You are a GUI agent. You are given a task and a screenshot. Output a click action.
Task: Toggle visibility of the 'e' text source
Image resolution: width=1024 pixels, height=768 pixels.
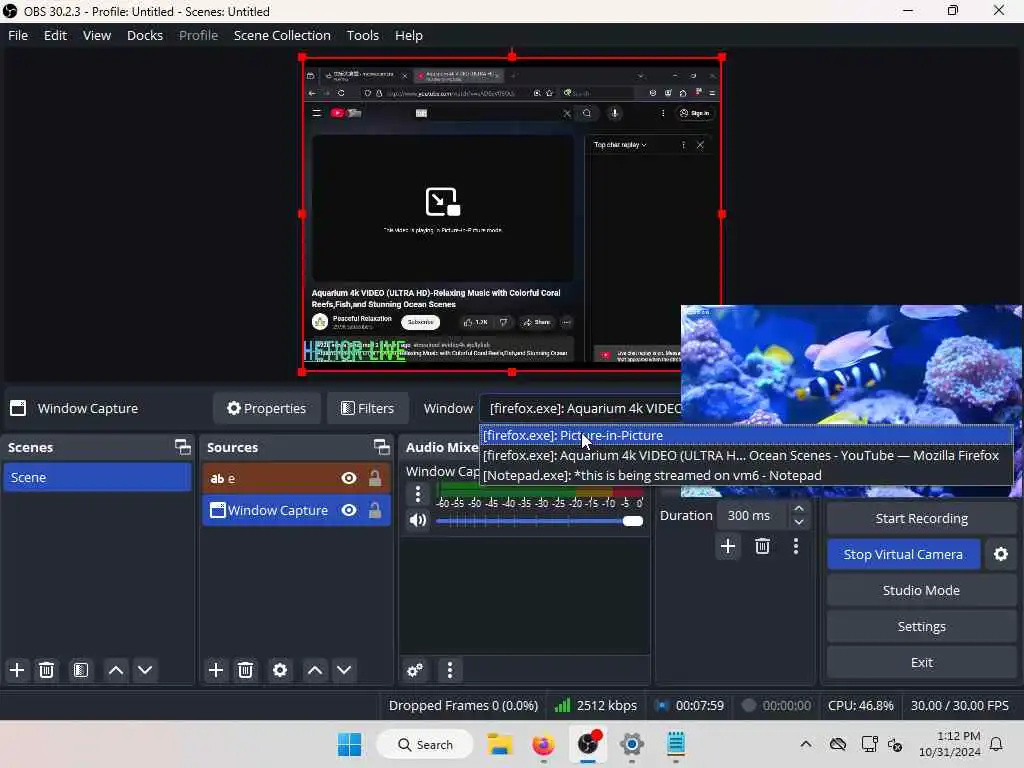click(x=349, y=479)
